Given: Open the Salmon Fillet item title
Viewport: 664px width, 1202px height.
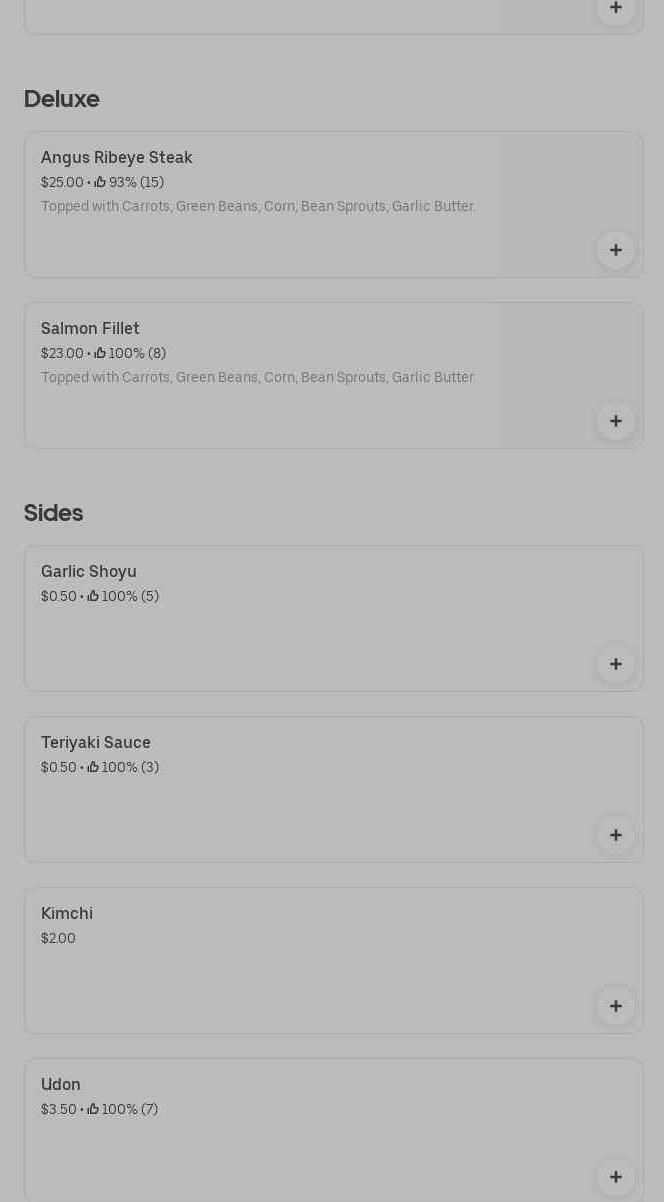Looking at the screenshot, I should point(90,329).
